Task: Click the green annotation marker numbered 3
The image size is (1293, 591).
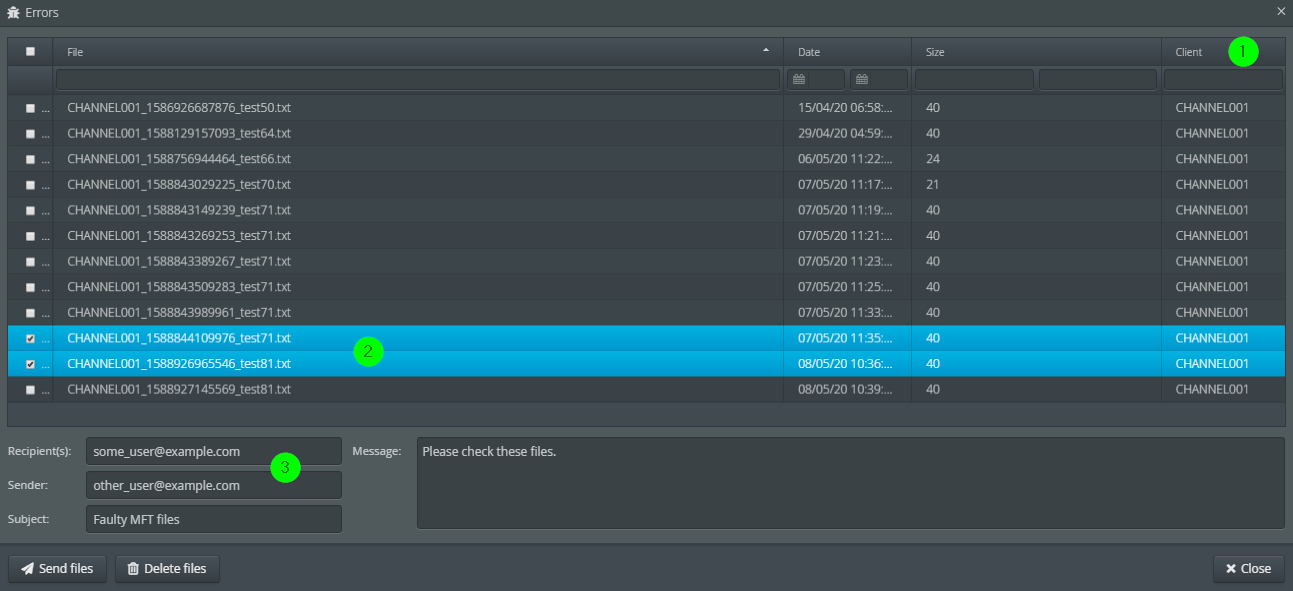Action: tap(286, 467)
